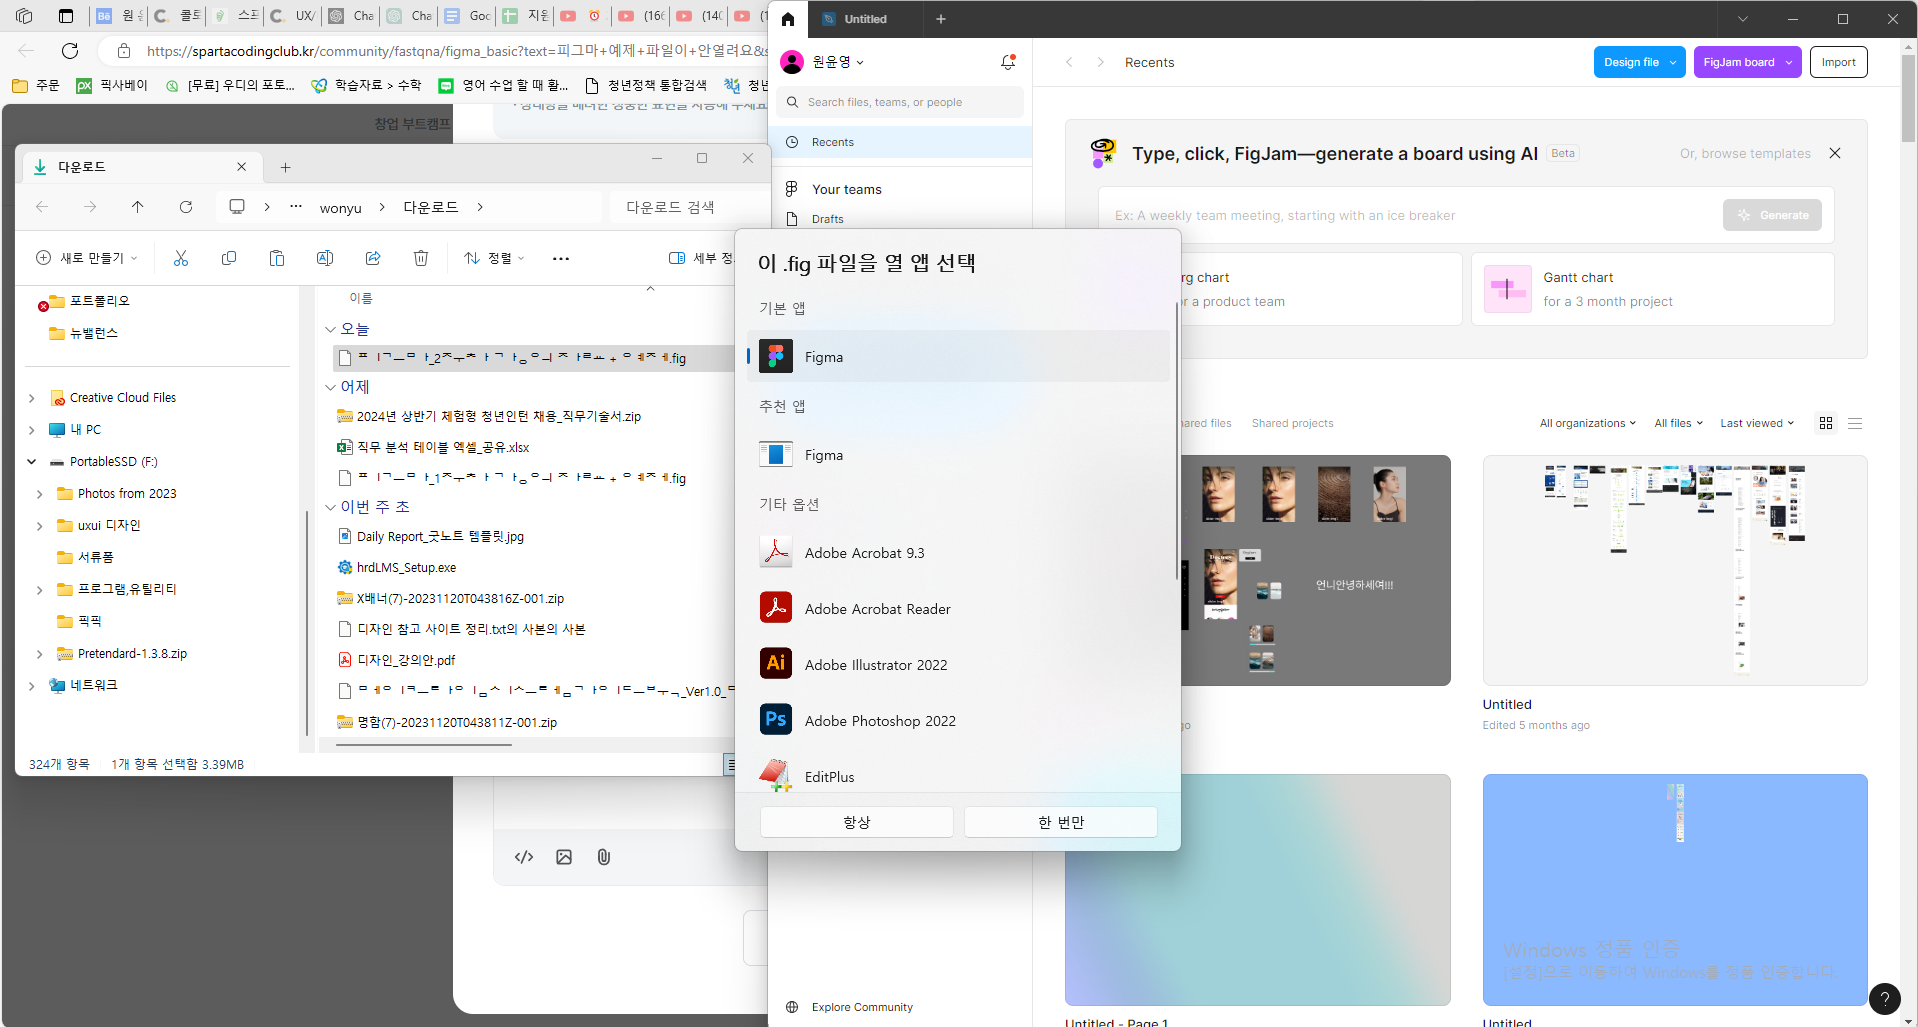This screenshot has height=1027, width=1918.
Task: Go up one folder in Explorer
Action: (x=138, y=207)
